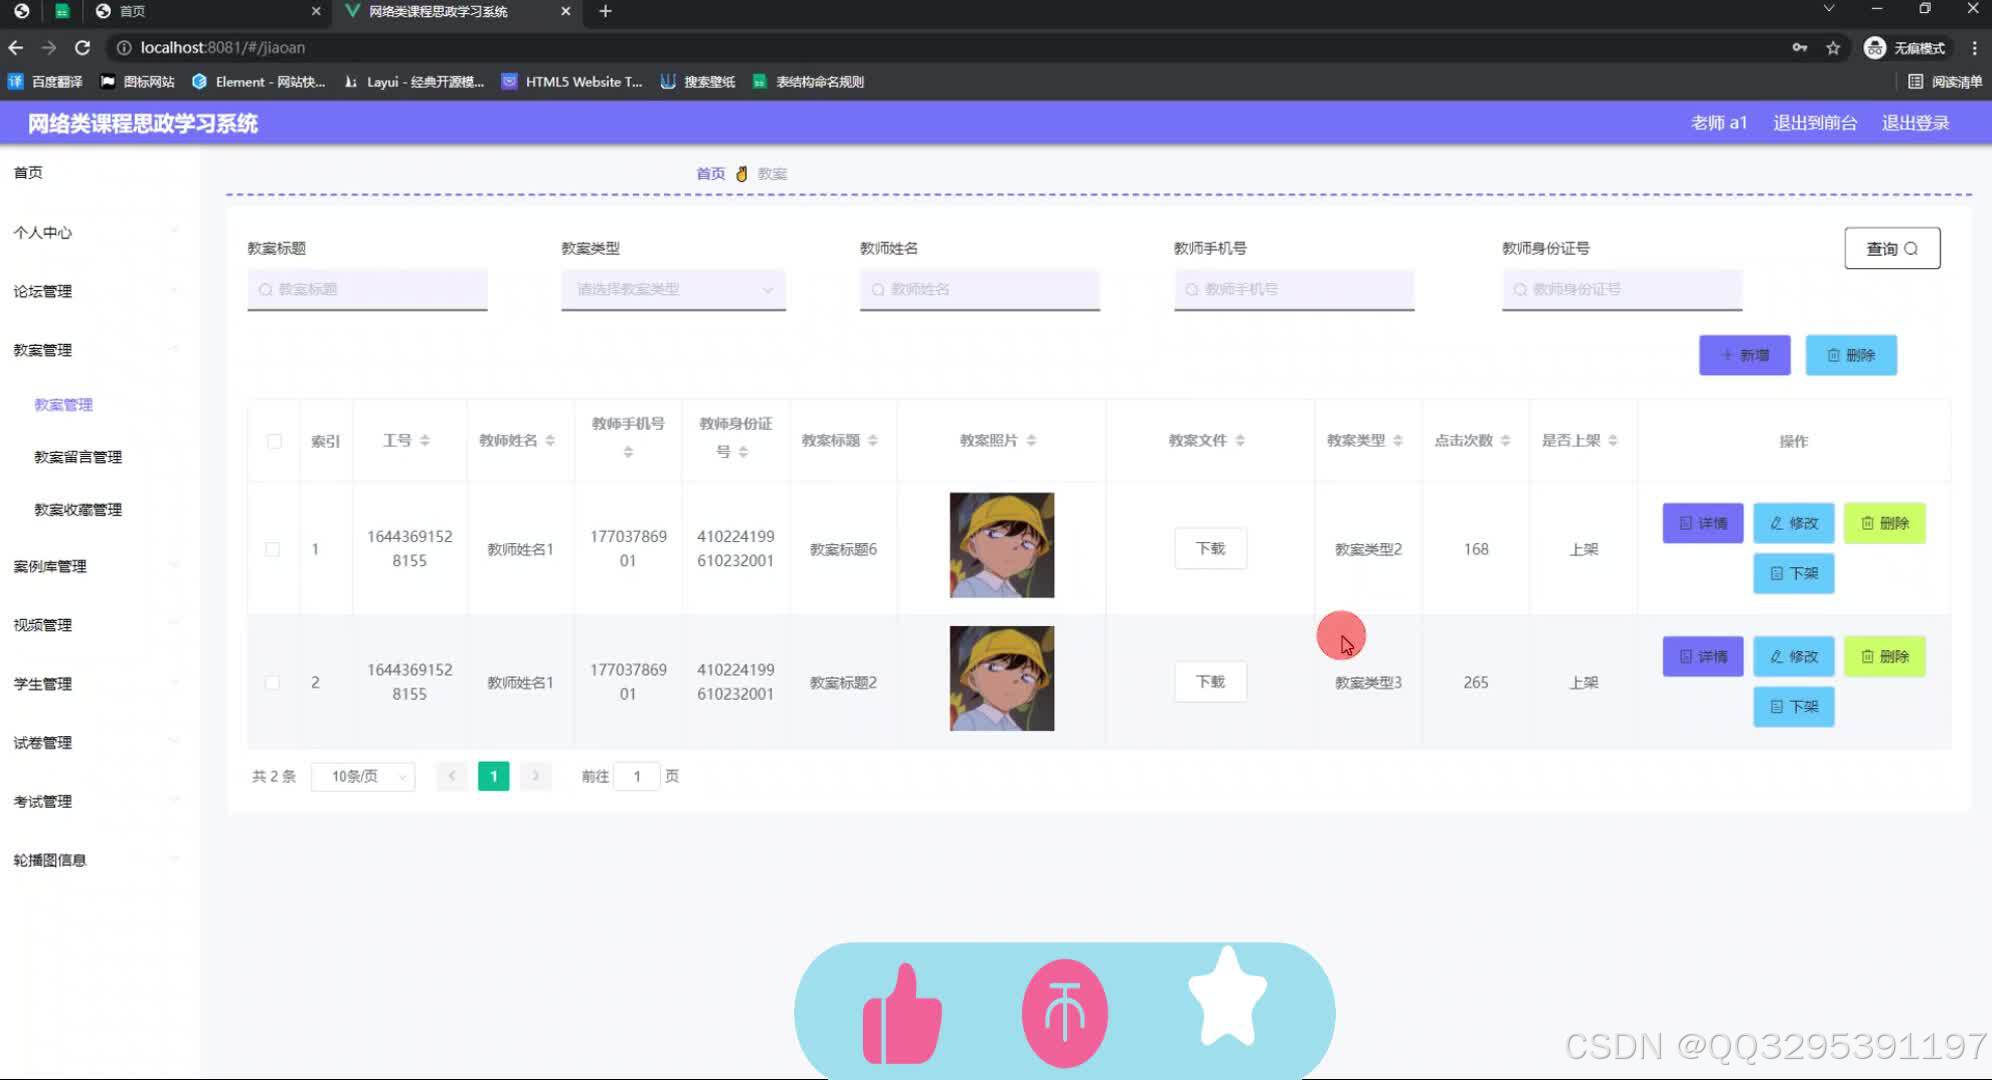This screenshot has height=1080, width=1992.
Task: Expand 视频管理 sidebar menu
Action: pos(98,625)
